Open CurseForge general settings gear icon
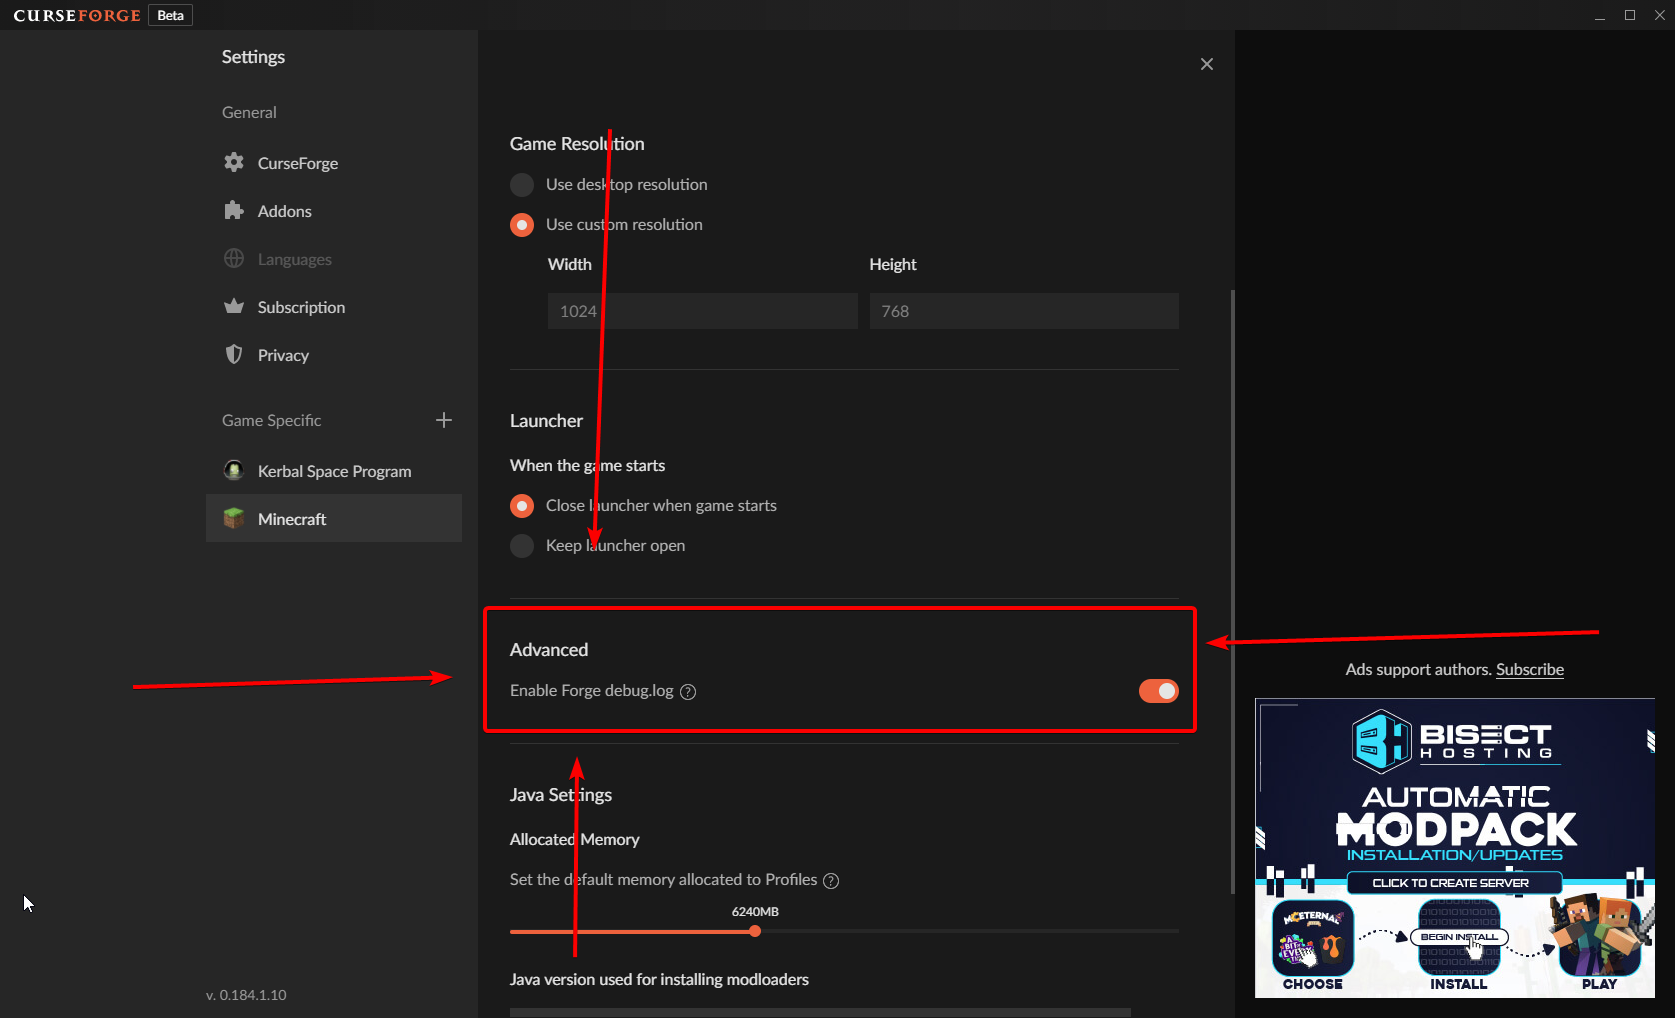 234,162
